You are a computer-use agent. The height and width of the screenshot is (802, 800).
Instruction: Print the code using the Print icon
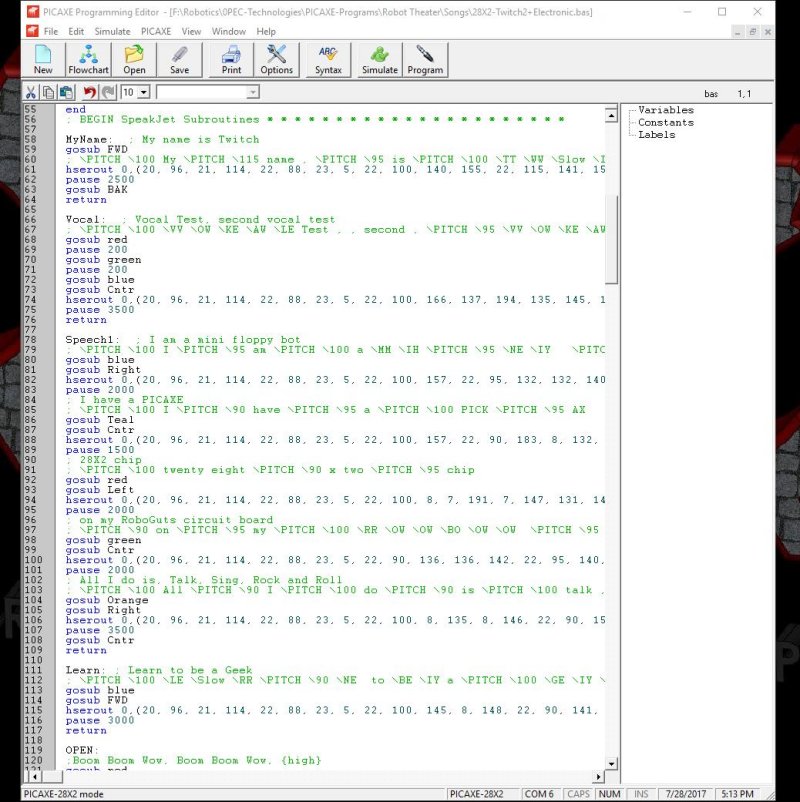click(x=231, y=60)
